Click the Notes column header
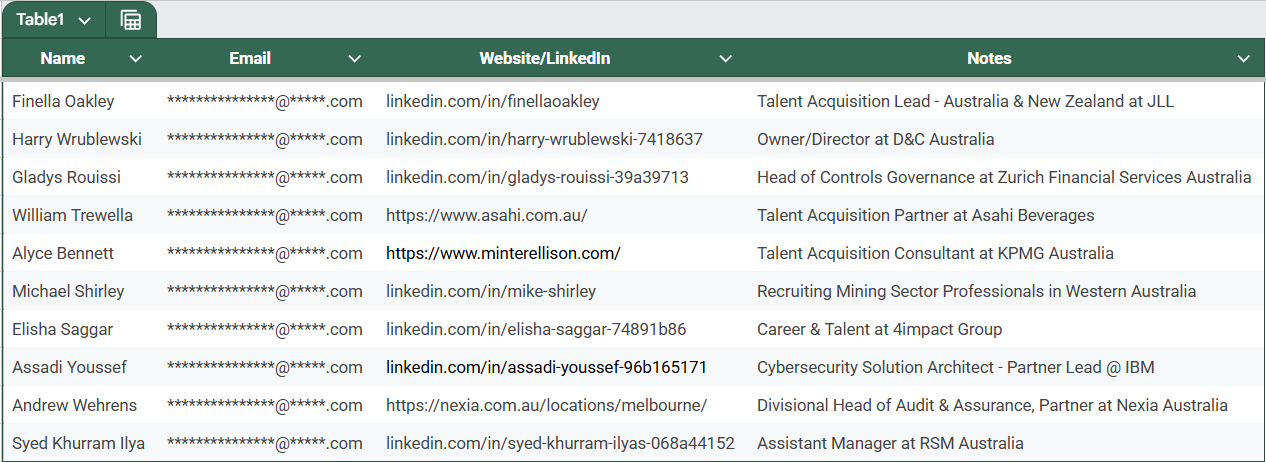The height and width of the screenshot is (462, 1266). (x=989, y=59)
